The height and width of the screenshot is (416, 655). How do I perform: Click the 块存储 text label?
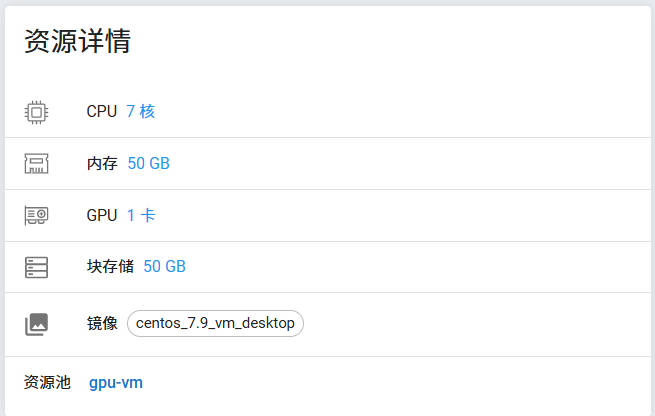110,267
